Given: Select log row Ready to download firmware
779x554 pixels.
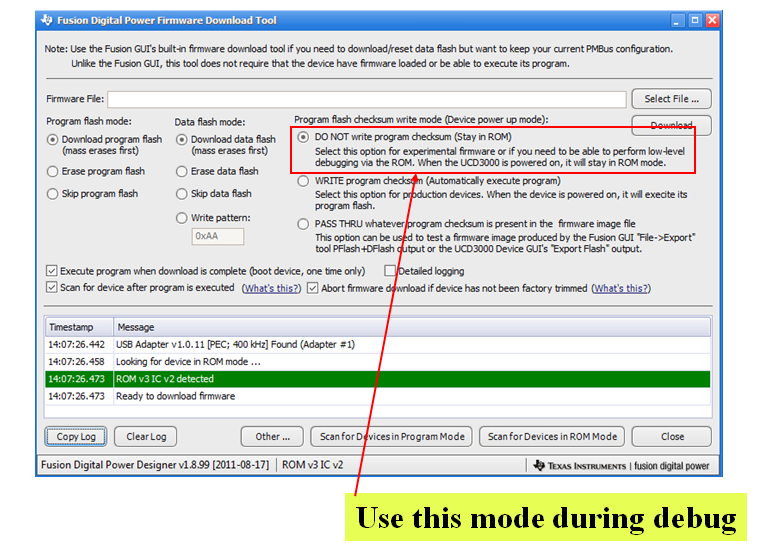Looking at the screenshot, I should point(378,396).
